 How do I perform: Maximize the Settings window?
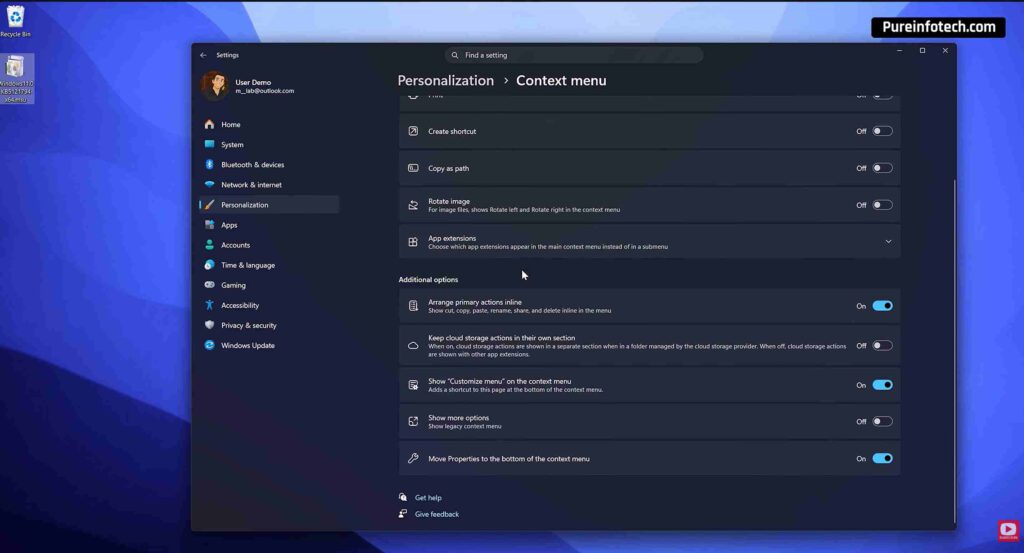pyautogui.click(x=922, y=50)
